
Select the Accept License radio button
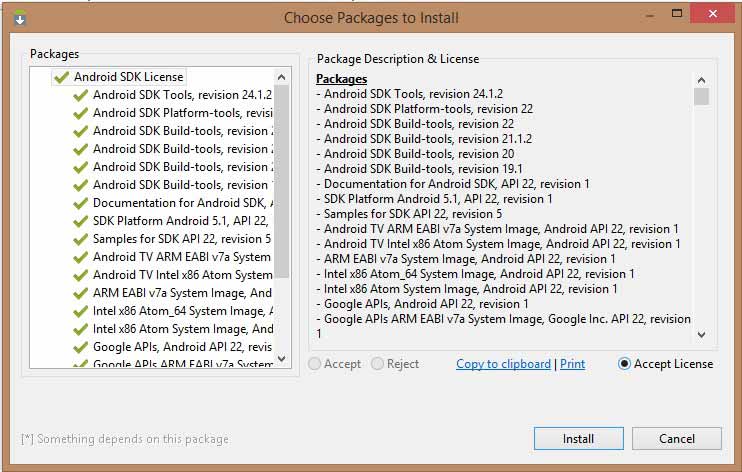(625, 364)
